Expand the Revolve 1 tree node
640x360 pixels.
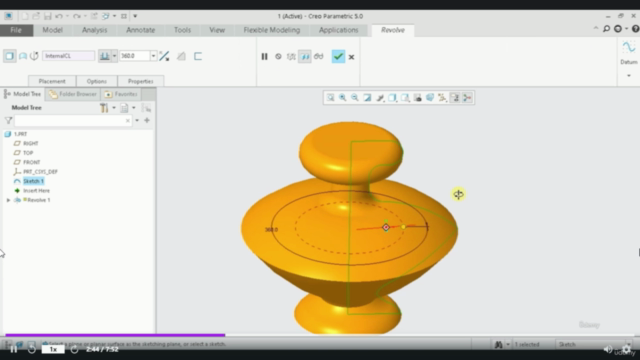click(x=8, y=200)
